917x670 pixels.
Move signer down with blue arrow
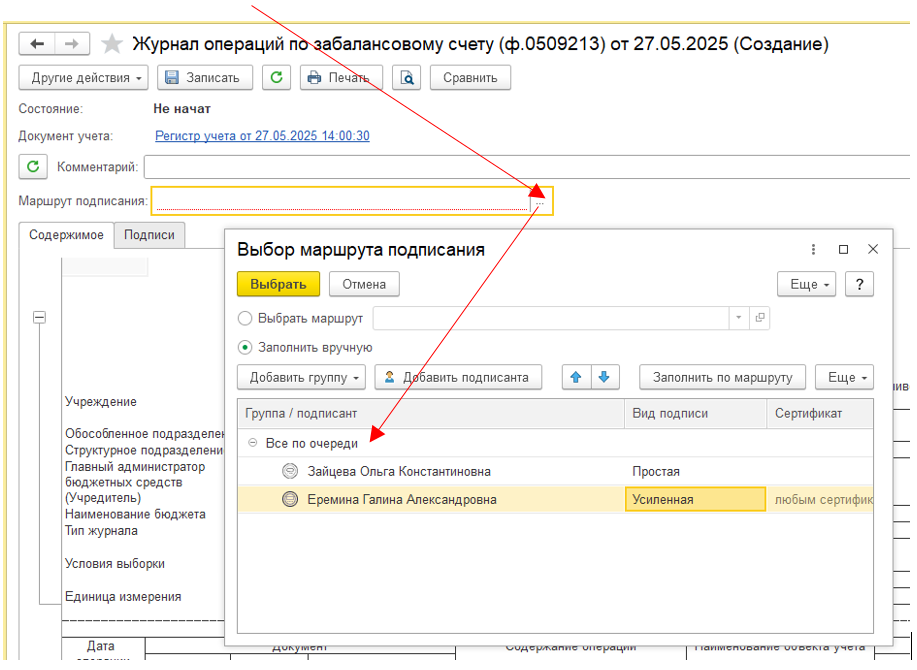point(605,378)
